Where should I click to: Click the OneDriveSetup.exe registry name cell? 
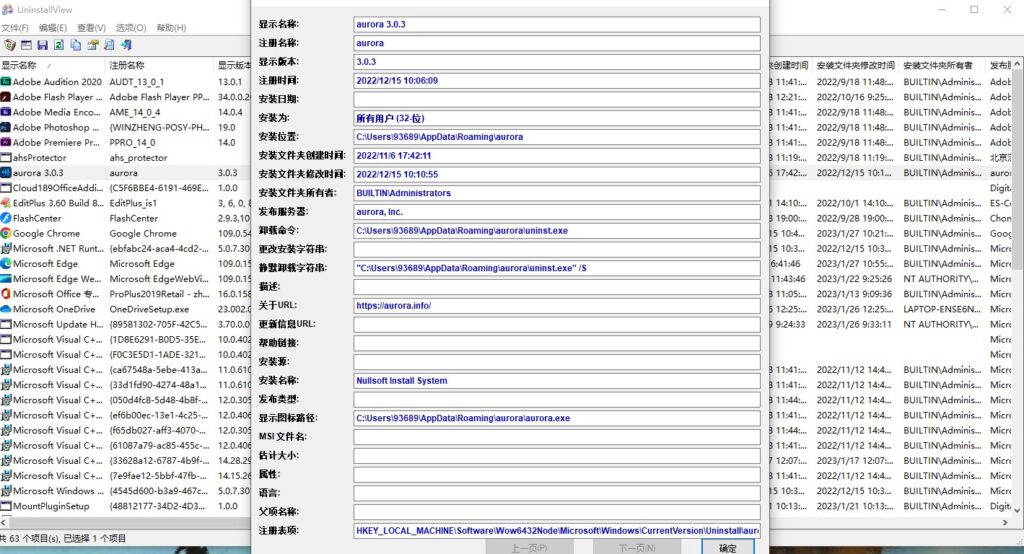[x=150, y=309]
